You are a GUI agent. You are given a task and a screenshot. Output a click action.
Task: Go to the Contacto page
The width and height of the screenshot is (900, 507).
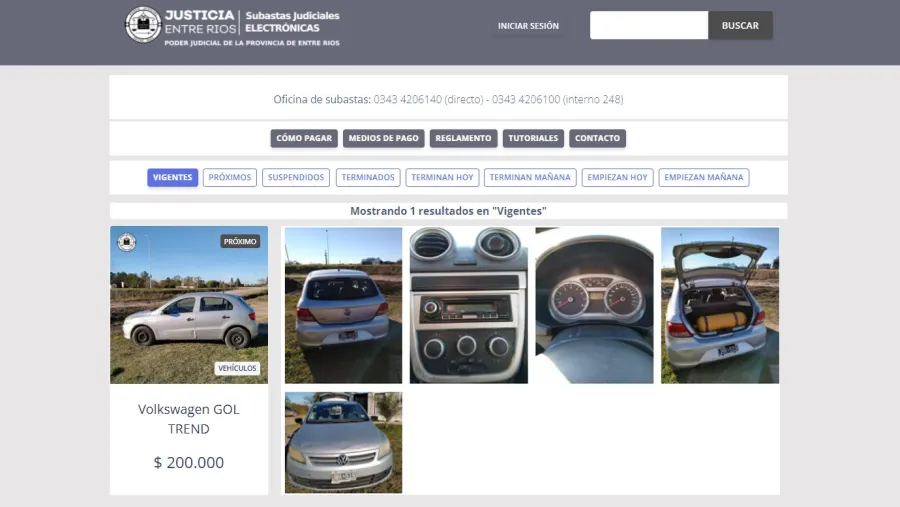click(x=597, y=138)
